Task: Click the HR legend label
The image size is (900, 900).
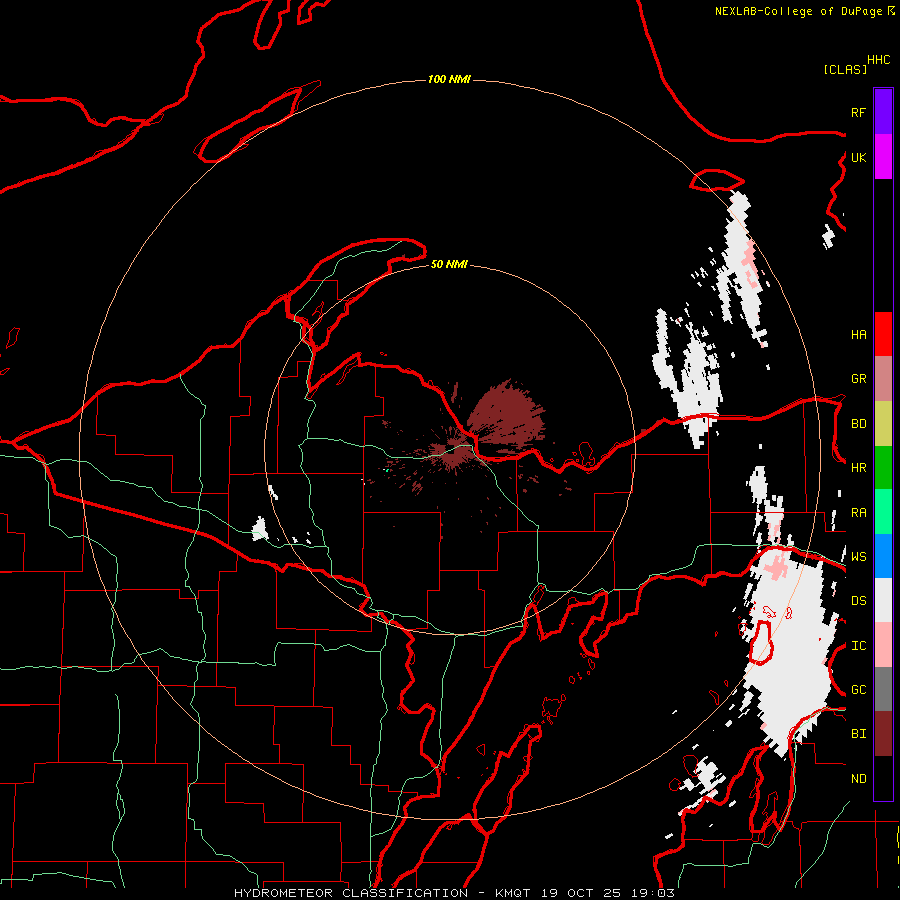Action: 858,468
